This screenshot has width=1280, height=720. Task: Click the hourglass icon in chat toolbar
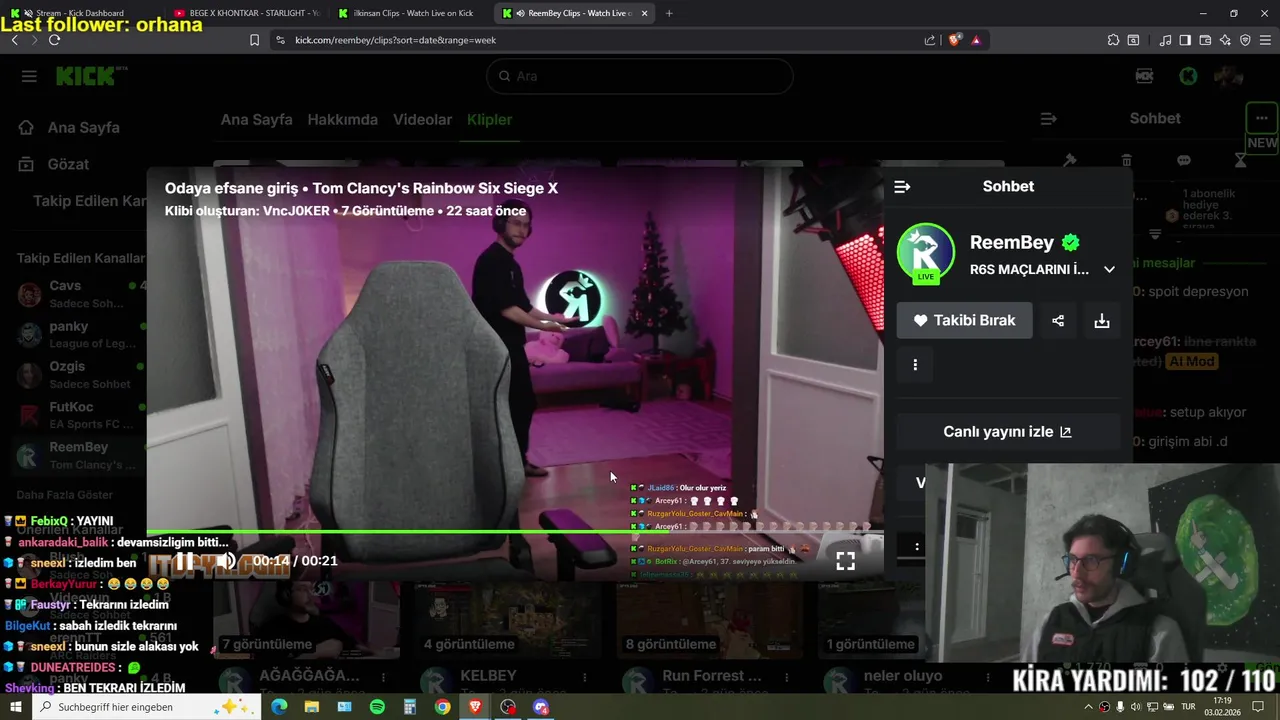1240,160
